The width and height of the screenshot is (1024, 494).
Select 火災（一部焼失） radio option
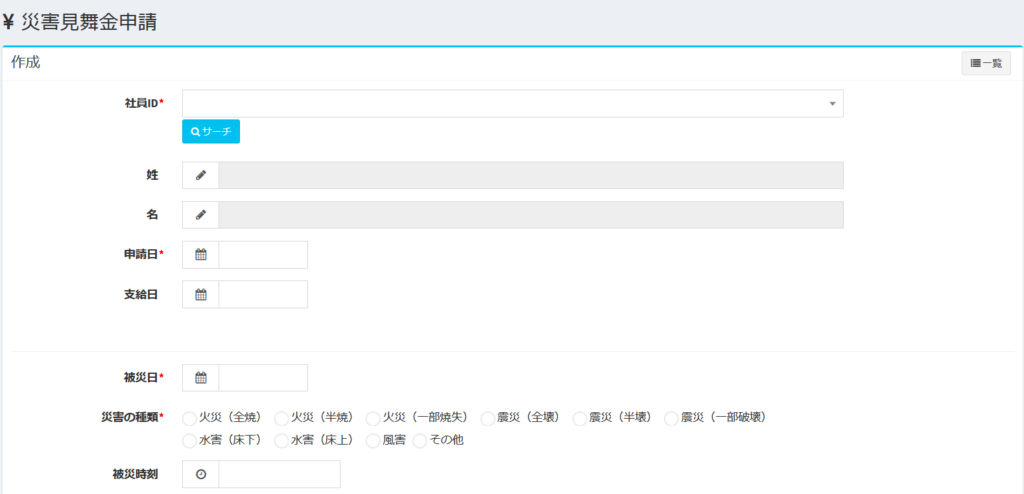[373, 418]
